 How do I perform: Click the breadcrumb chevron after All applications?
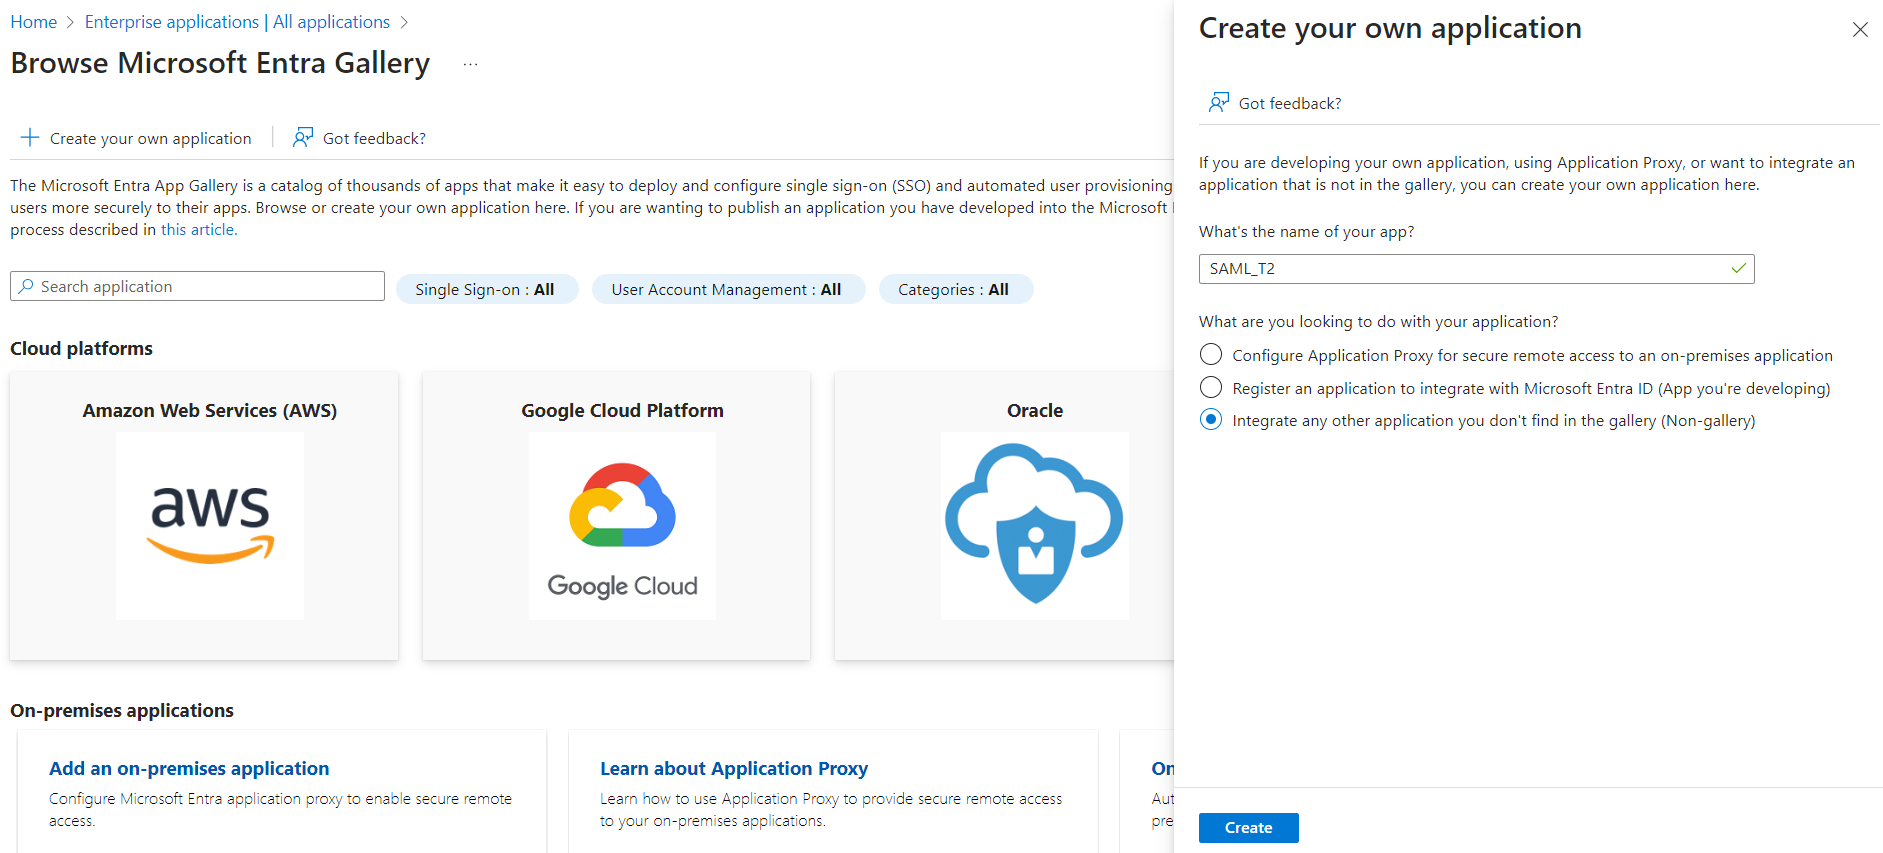(404, 22)
